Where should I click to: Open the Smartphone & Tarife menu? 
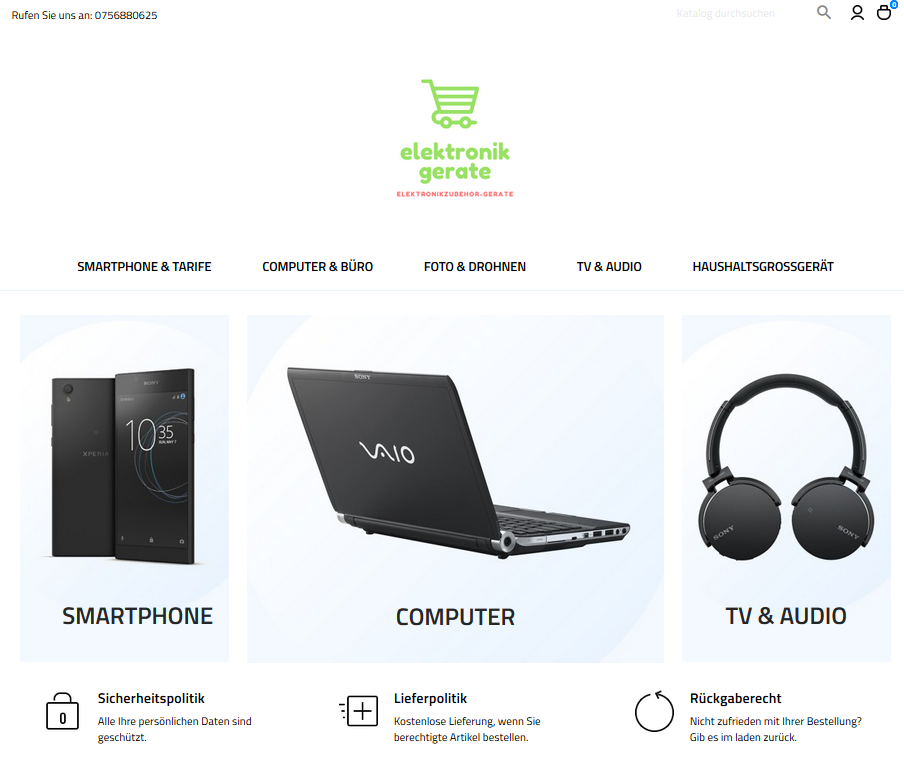144,267
